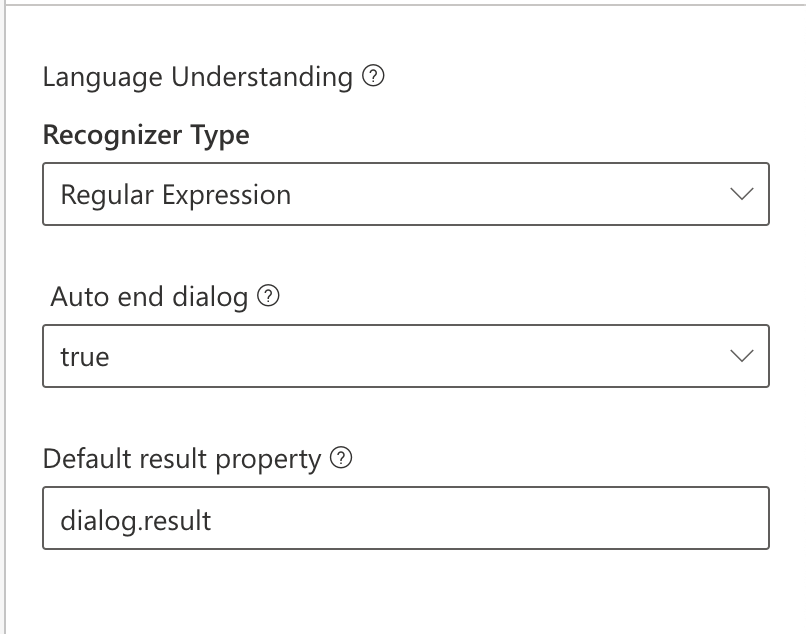Click empty space right of "dialog.result" text

click(x=500, y=519)
